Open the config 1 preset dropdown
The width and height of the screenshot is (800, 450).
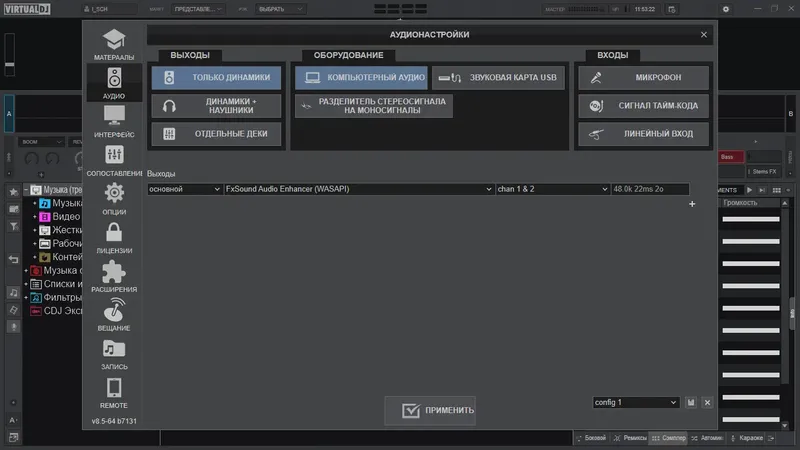click(x=636, y=403)
